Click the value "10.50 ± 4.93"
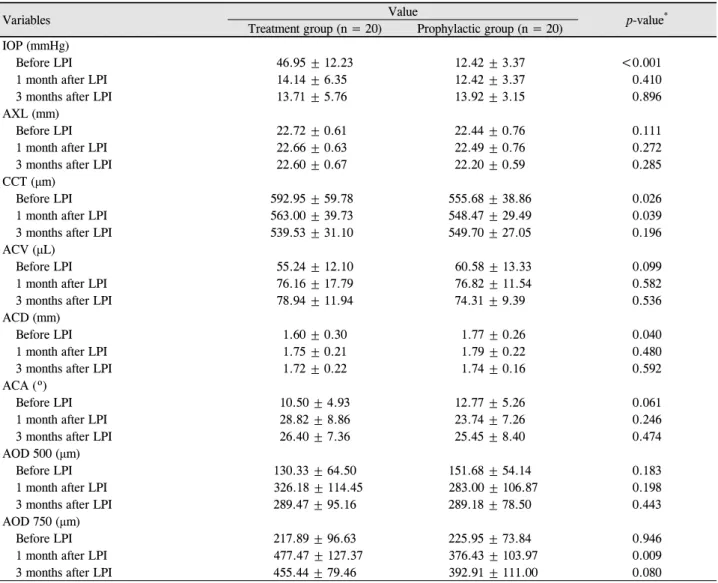This screenshot has height=583, width=718. (x=315, y=403)
